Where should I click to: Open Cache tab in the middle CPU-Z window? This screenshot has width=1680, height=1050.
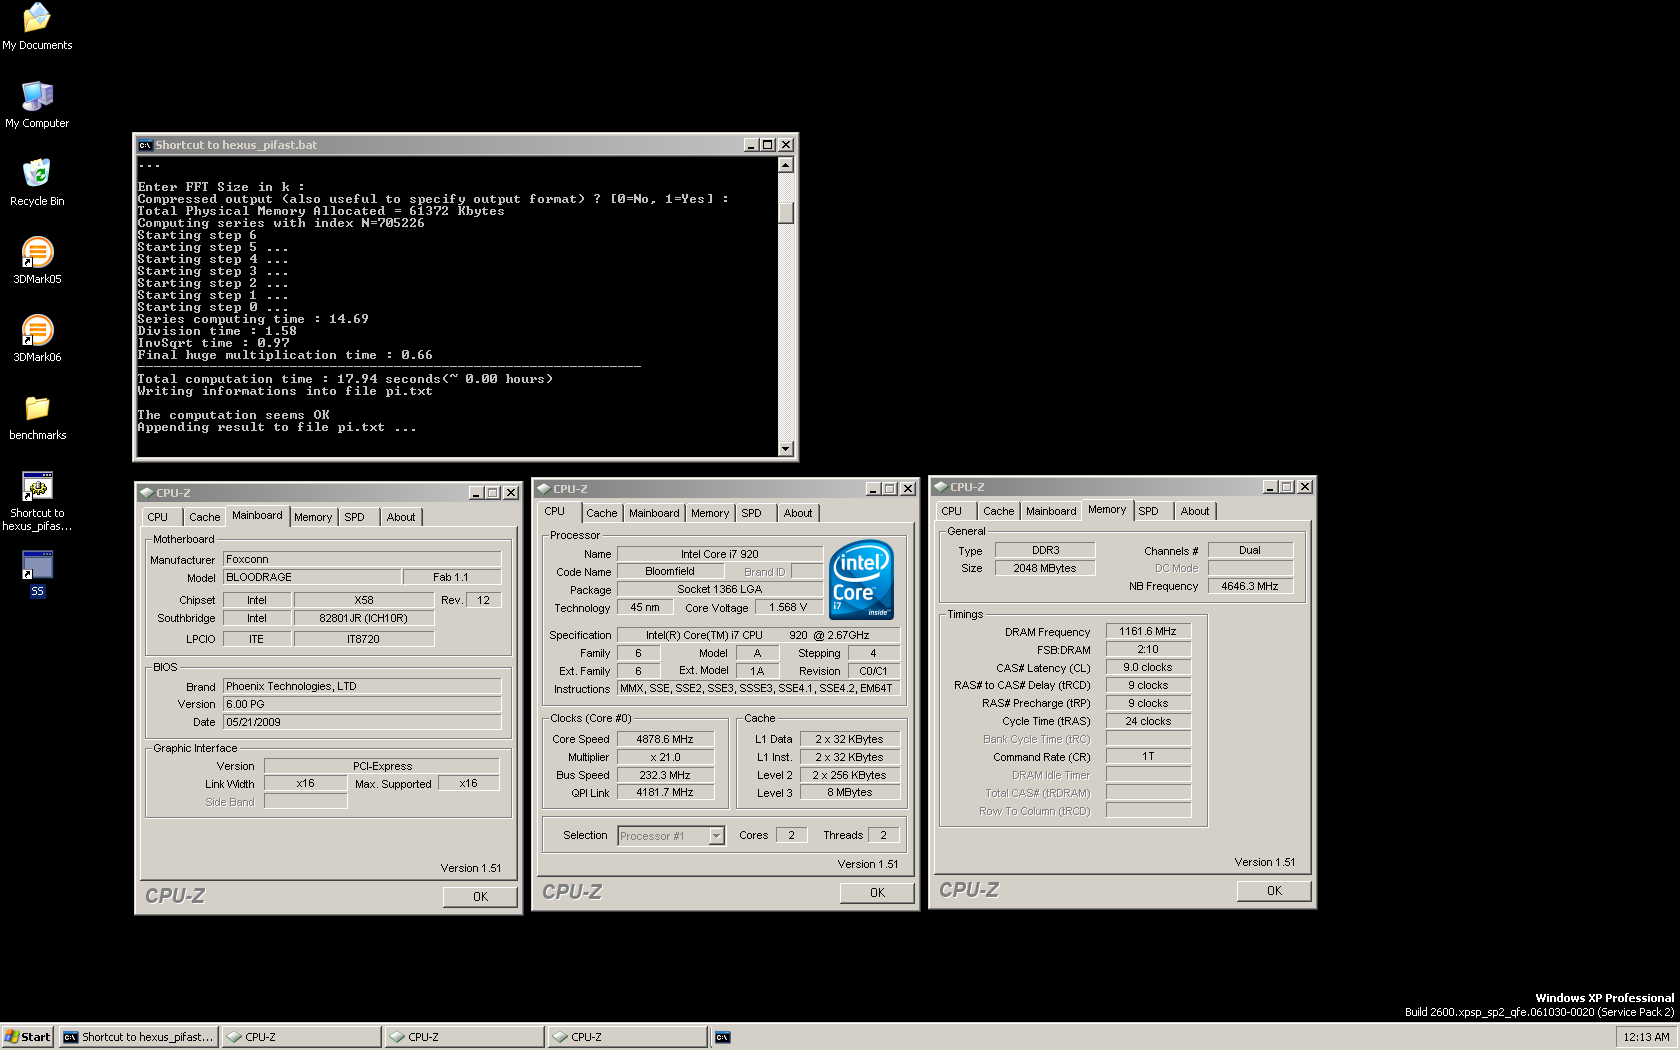pos(602,513)
